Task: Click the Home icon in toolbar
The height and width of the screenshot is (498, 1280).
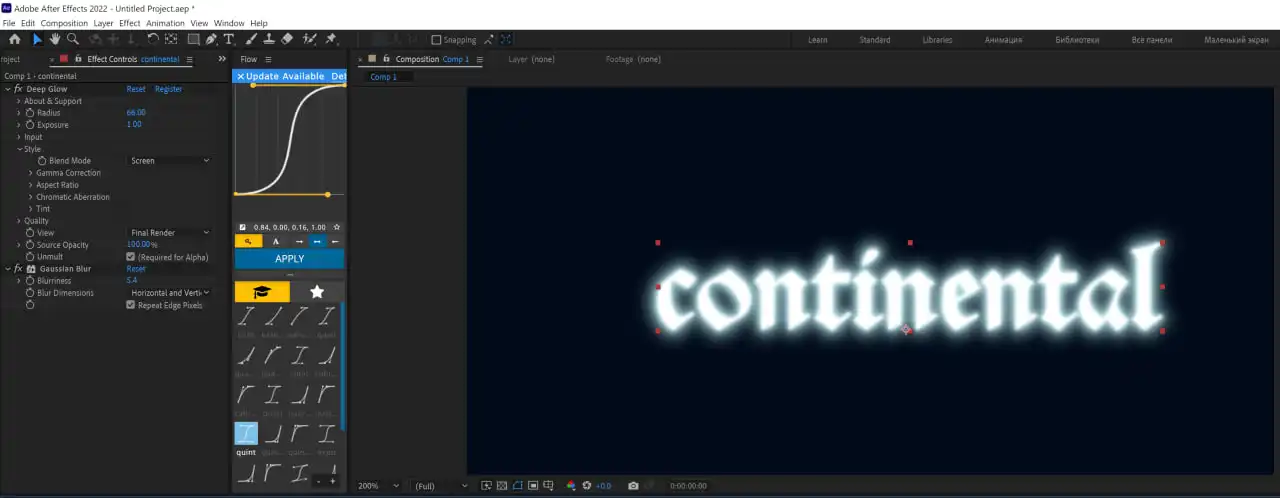Action: pos(14,39)
